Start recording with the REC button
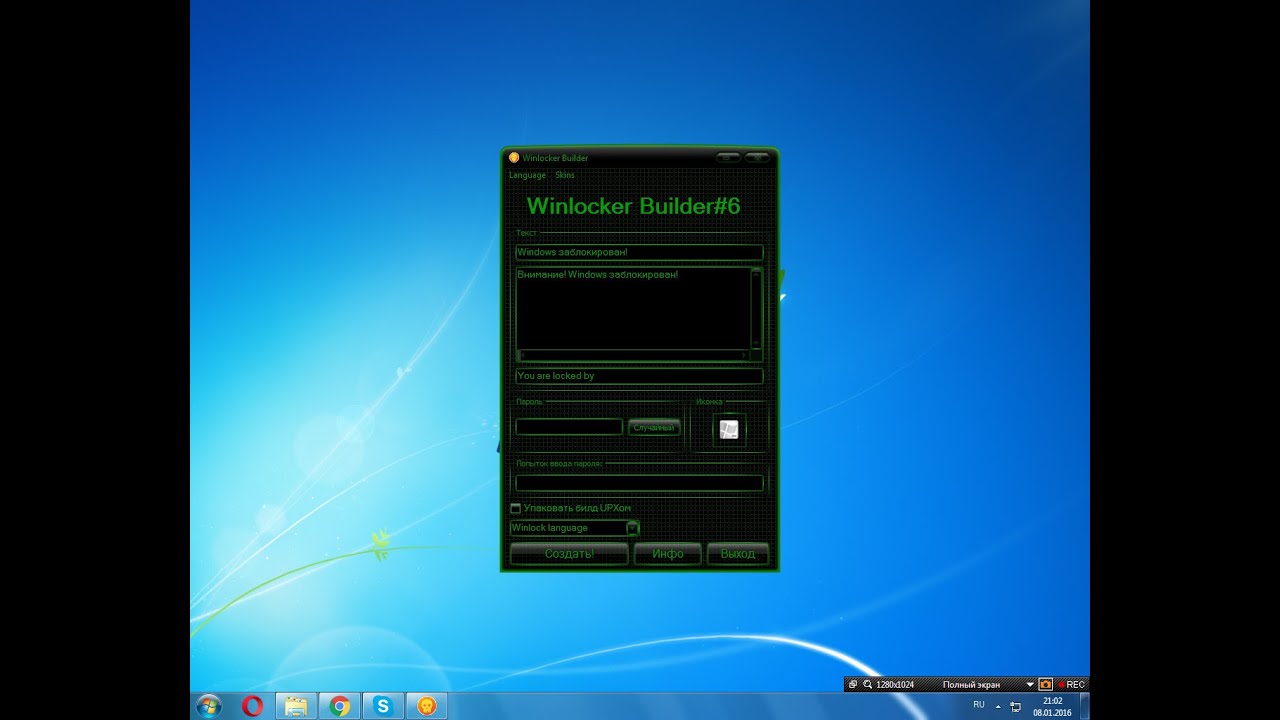Image resolution: width=1280 pixels, height=720 pixels. coord(1071,684)
